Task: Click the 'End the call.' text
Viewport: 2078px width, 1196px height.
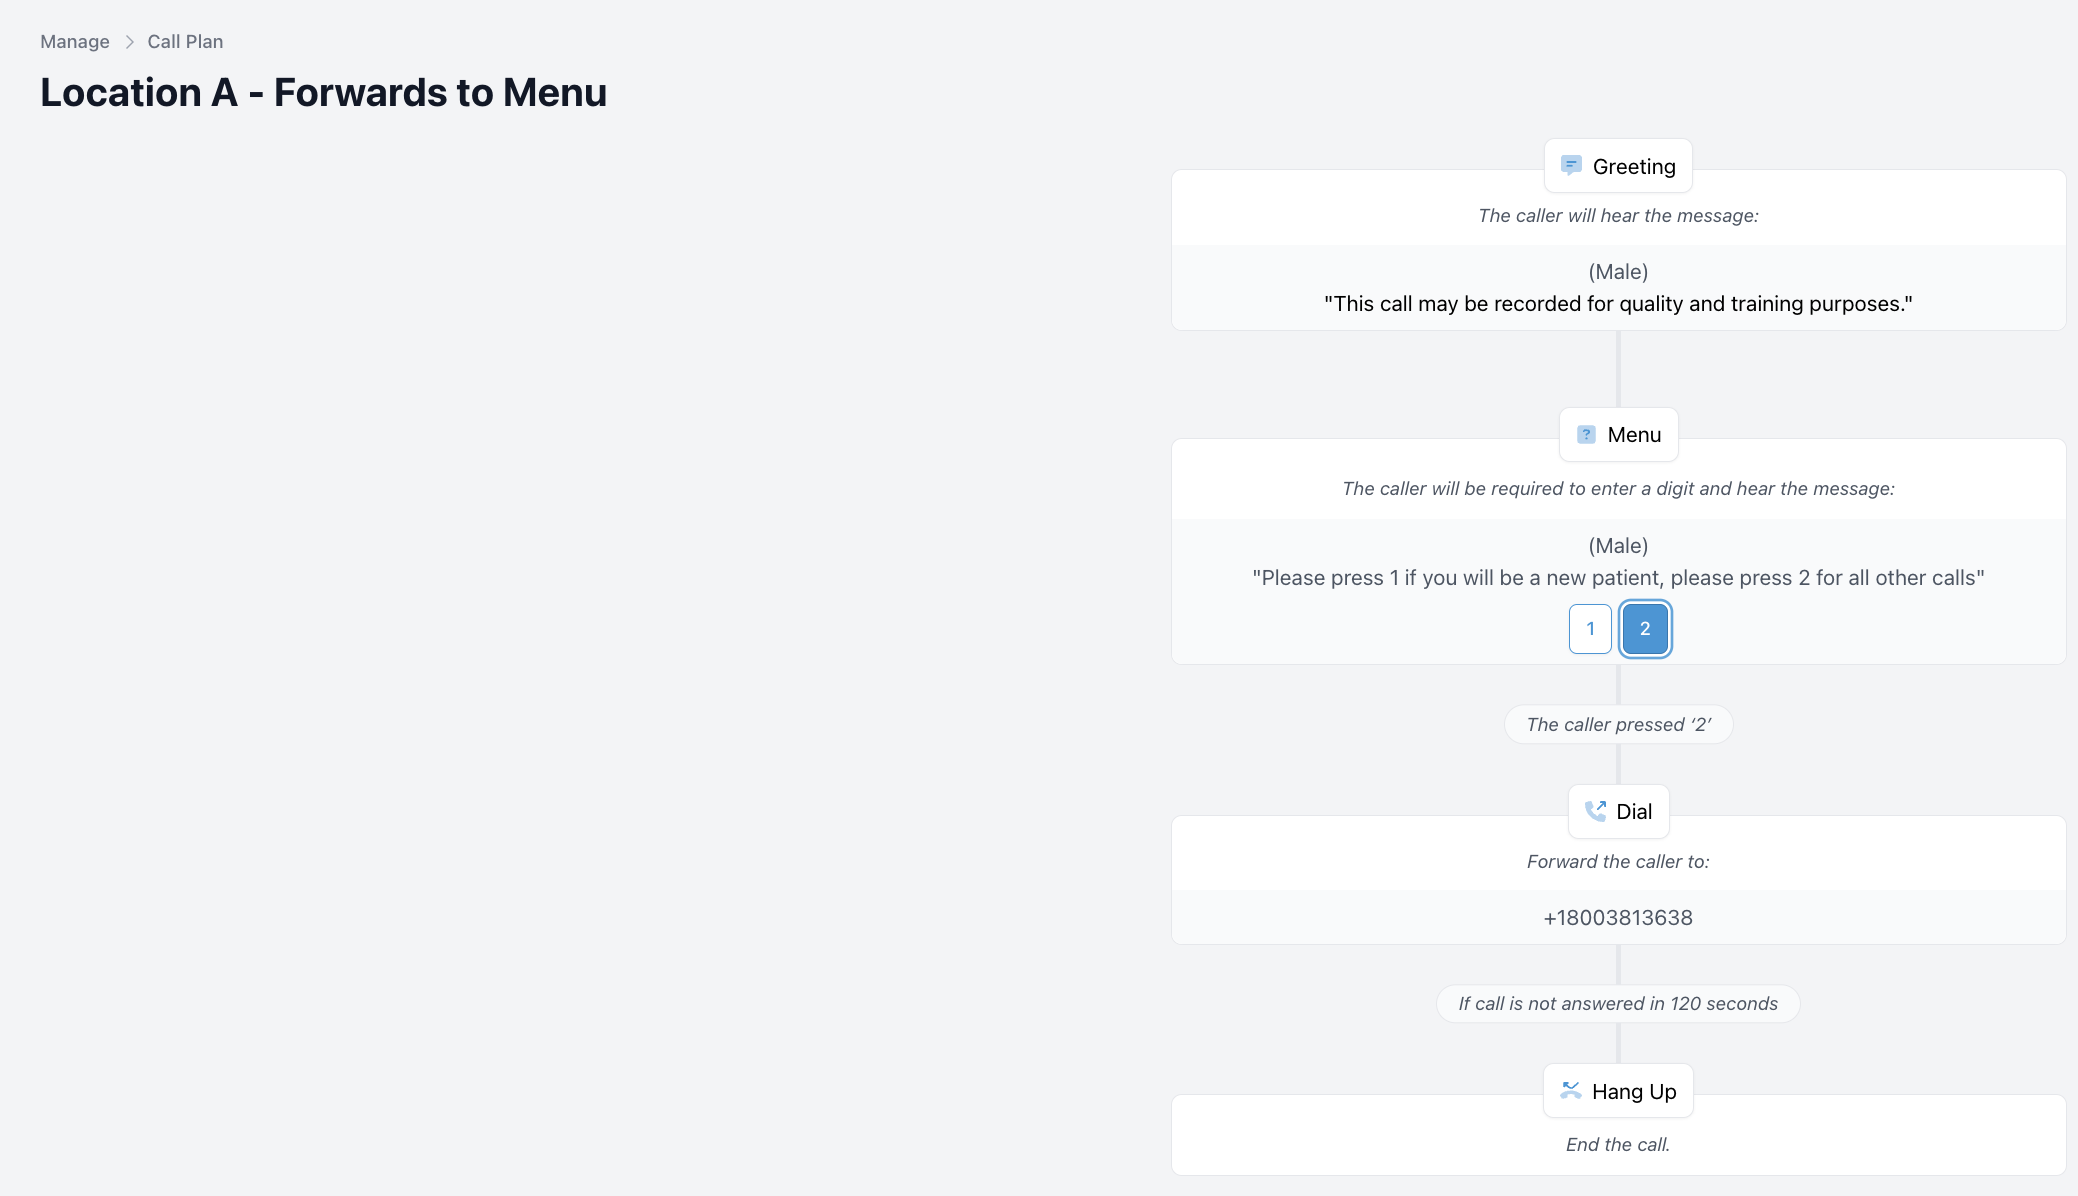Action: 1618,1145
